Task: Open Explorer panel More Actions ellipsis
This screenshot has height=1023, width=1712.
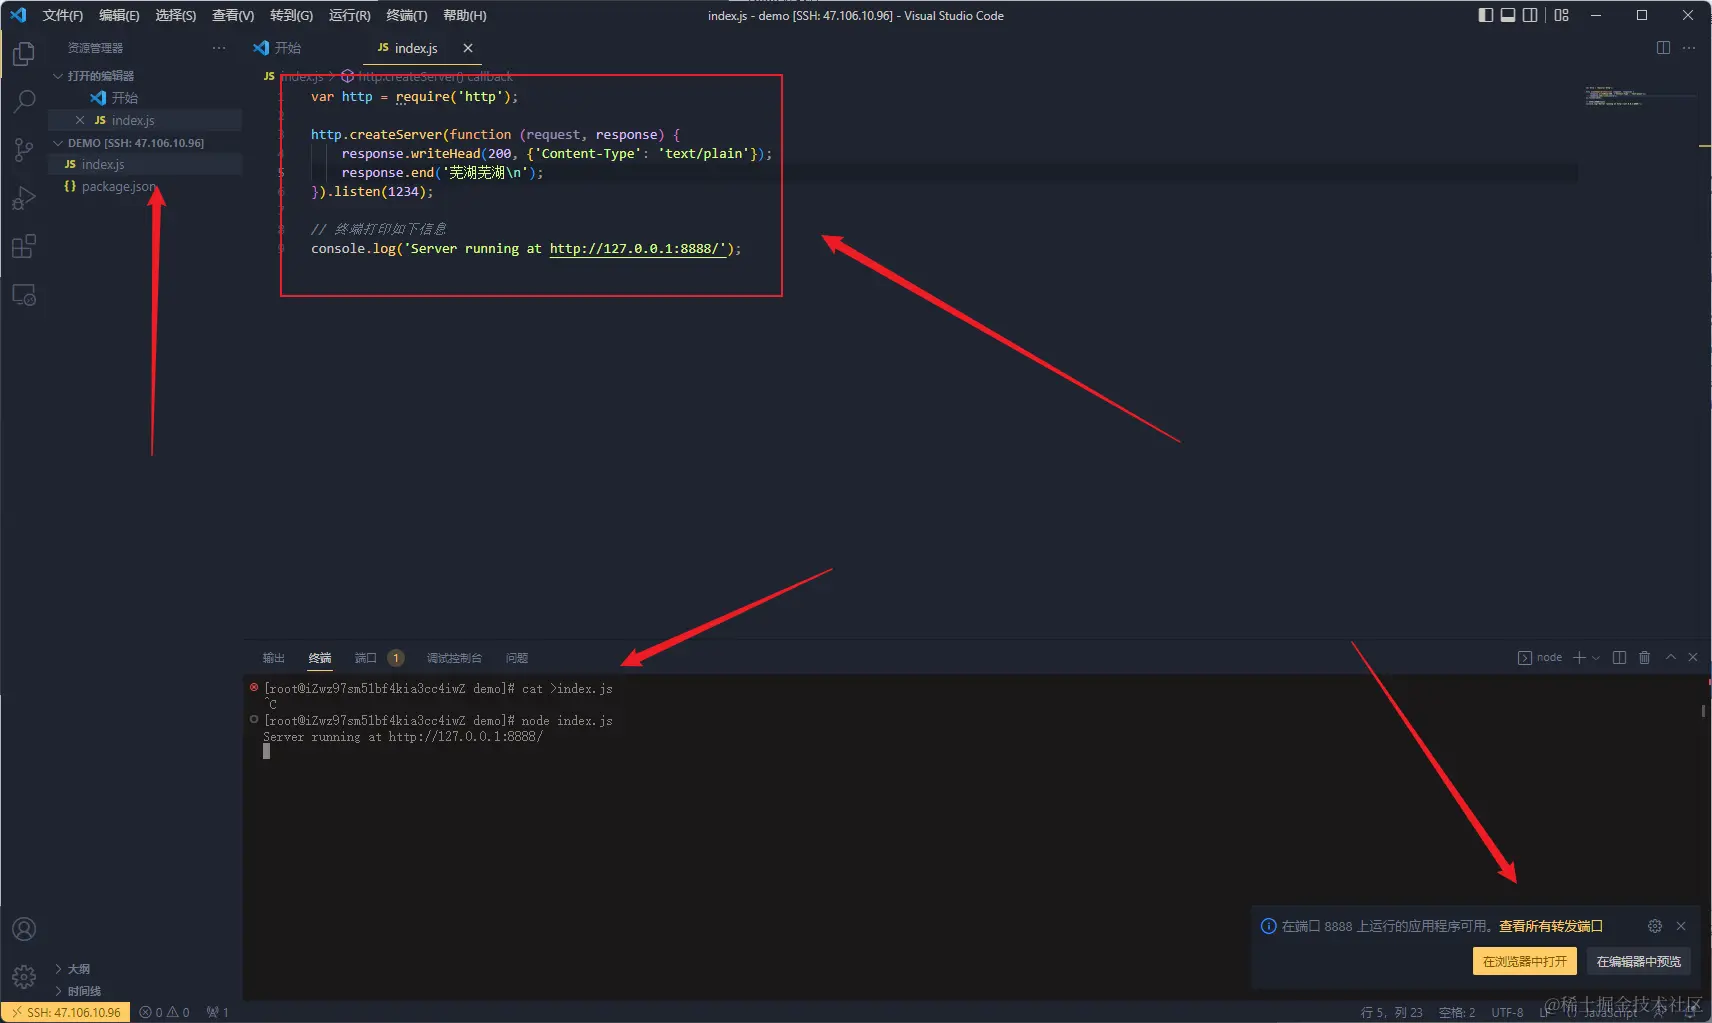Action: coord(219,48)
